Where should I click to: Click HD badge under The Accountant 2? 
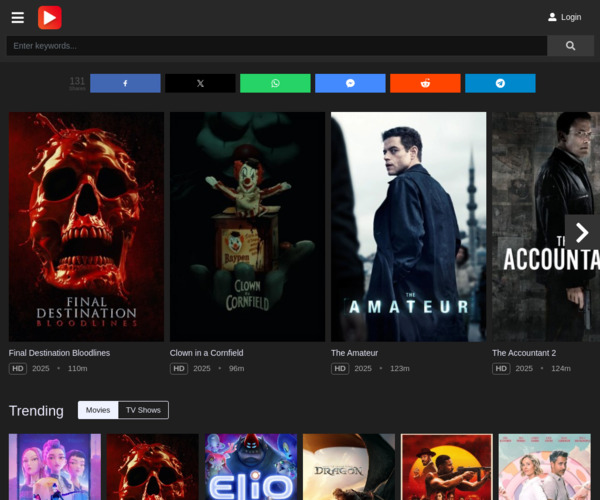pos(501,368)
